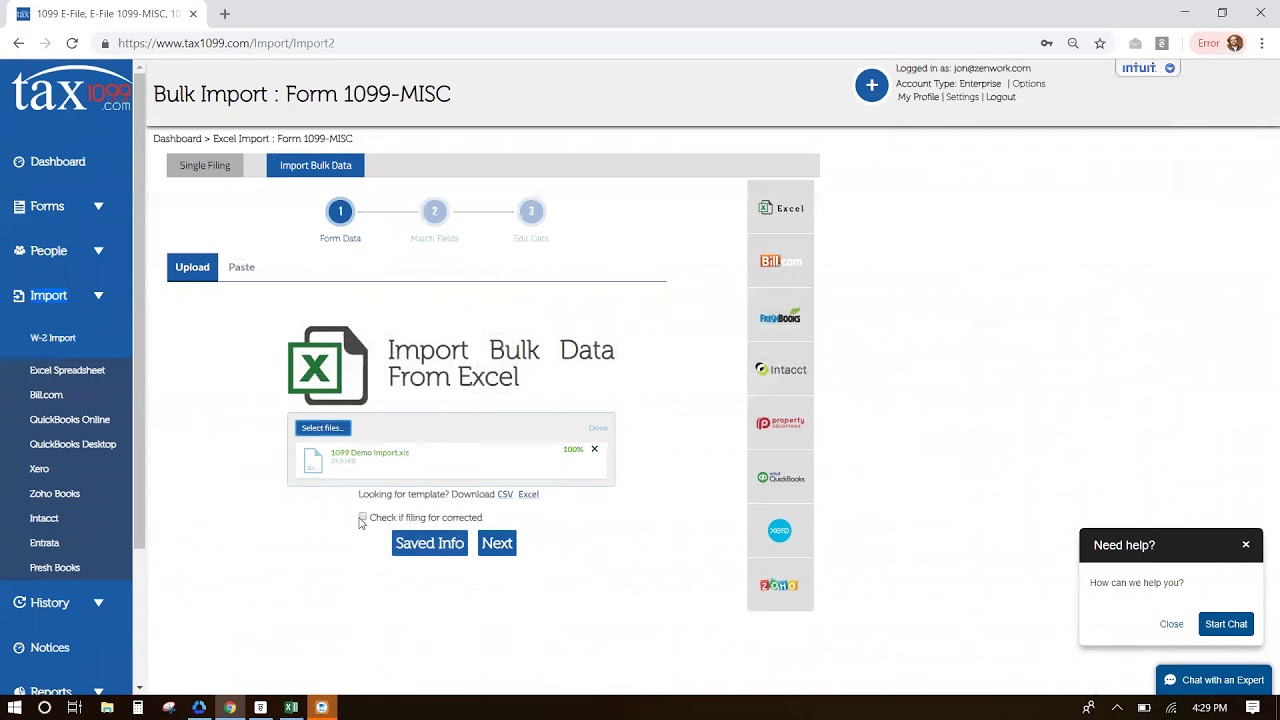Open the saved passwords key icon
The width and height of the screenshot is (1280, 720).
[x=1046, y=43]
